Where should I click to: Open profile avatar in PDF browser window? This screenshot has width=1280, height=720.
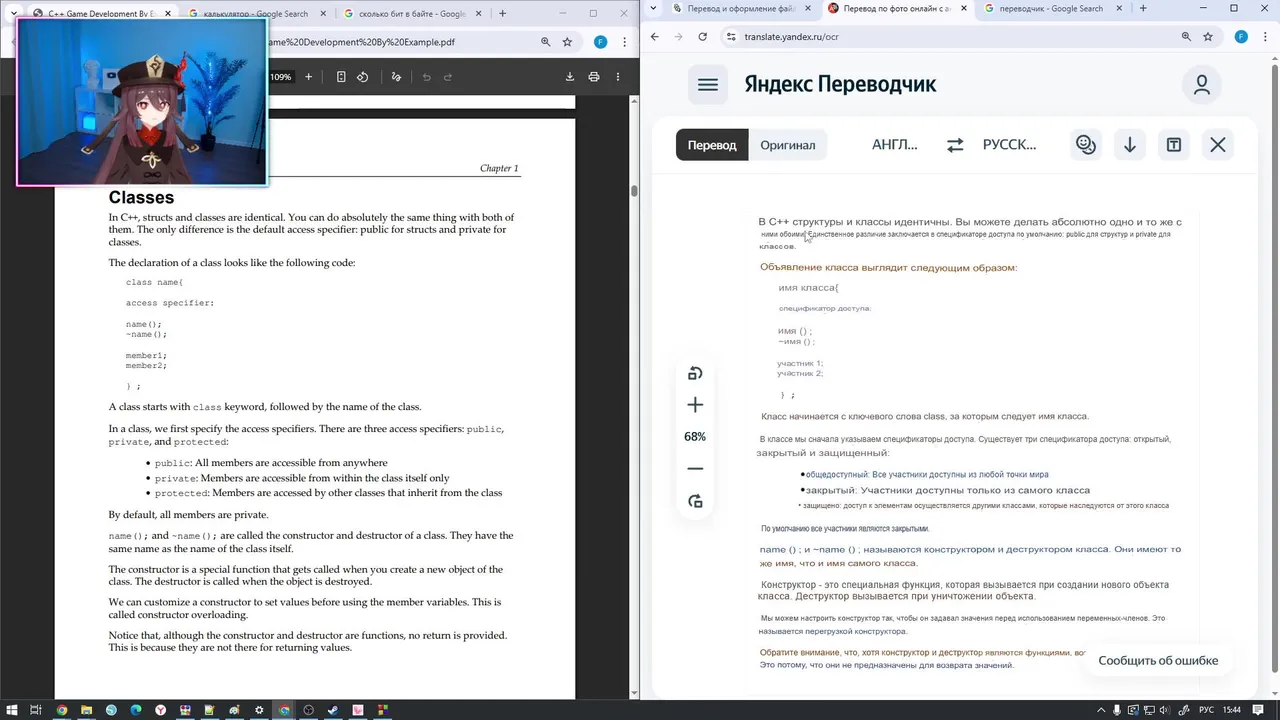click(600, 42)
